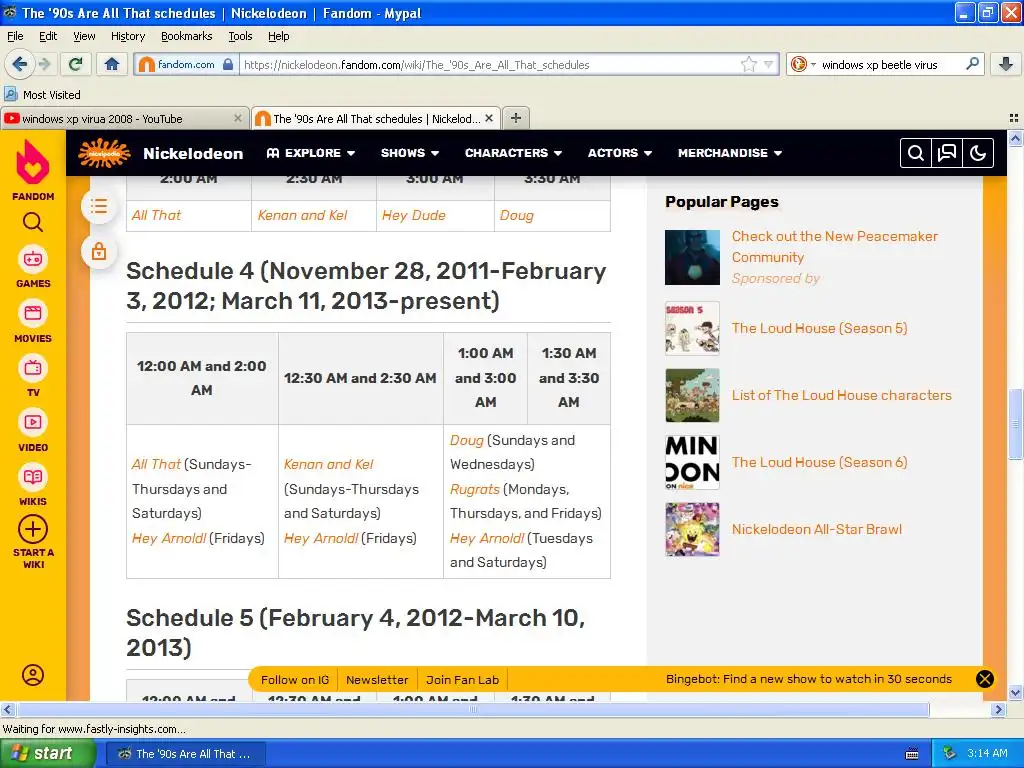Expand the Explore dropdown

click(x=311, y=153)
